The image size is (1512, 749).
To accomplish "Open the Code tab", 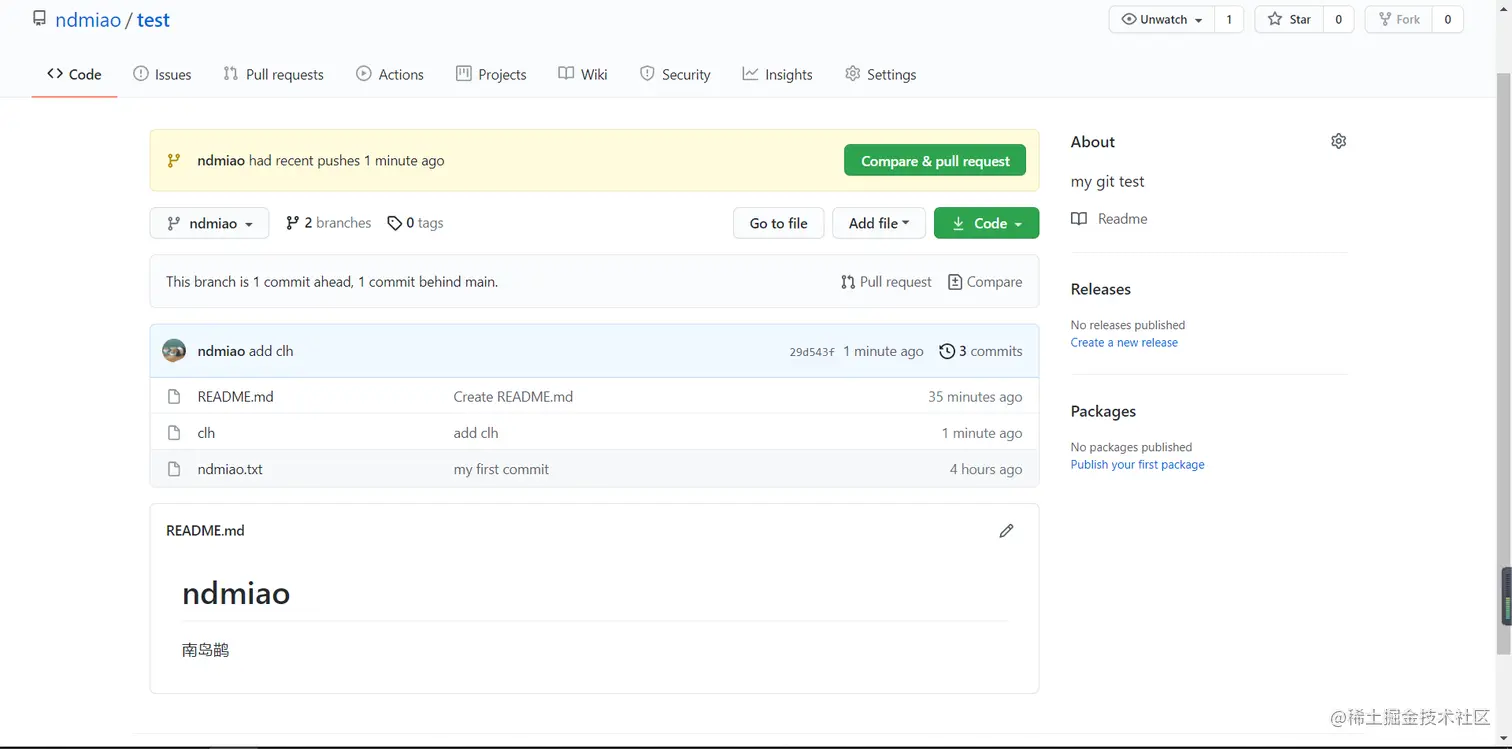I will coord(74,74).
